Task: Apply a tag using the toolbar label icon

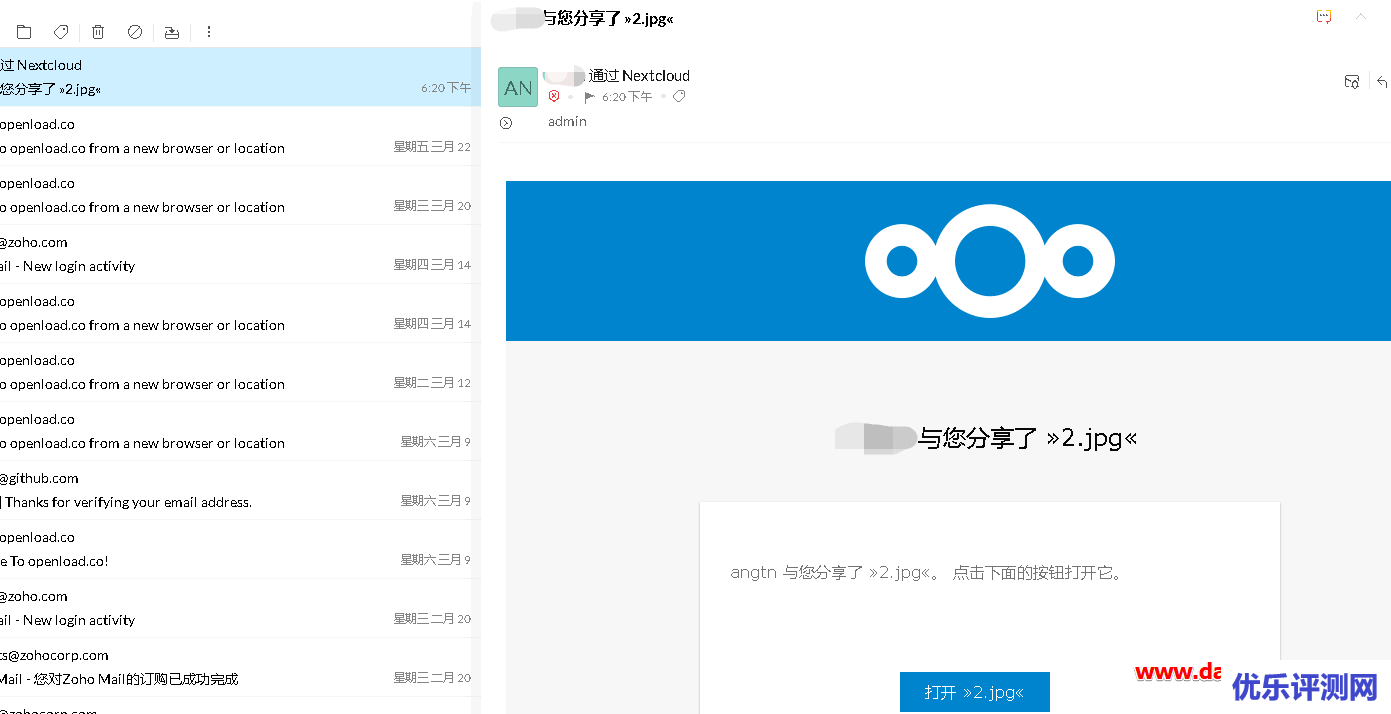Action: point(60,31)
